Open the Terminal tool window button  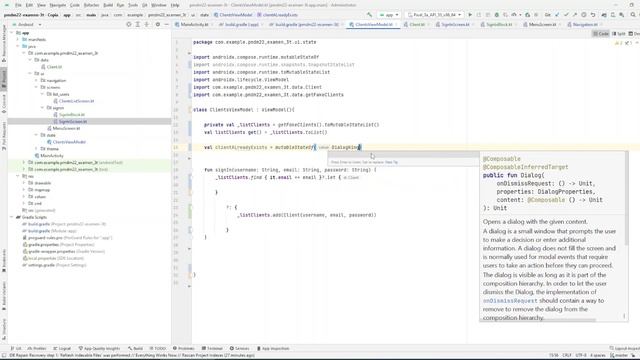tap(212, 348)
